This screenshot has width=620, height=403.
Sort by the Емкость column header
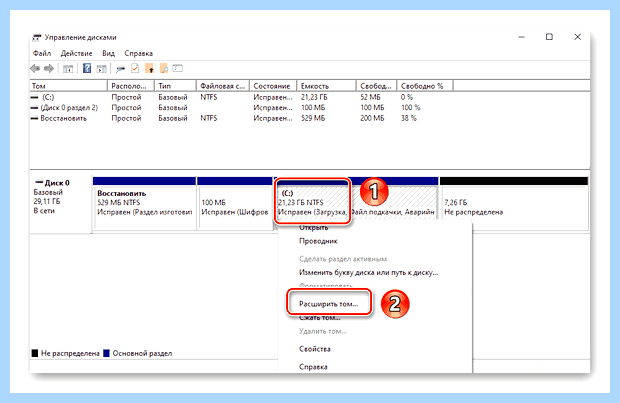326,86
